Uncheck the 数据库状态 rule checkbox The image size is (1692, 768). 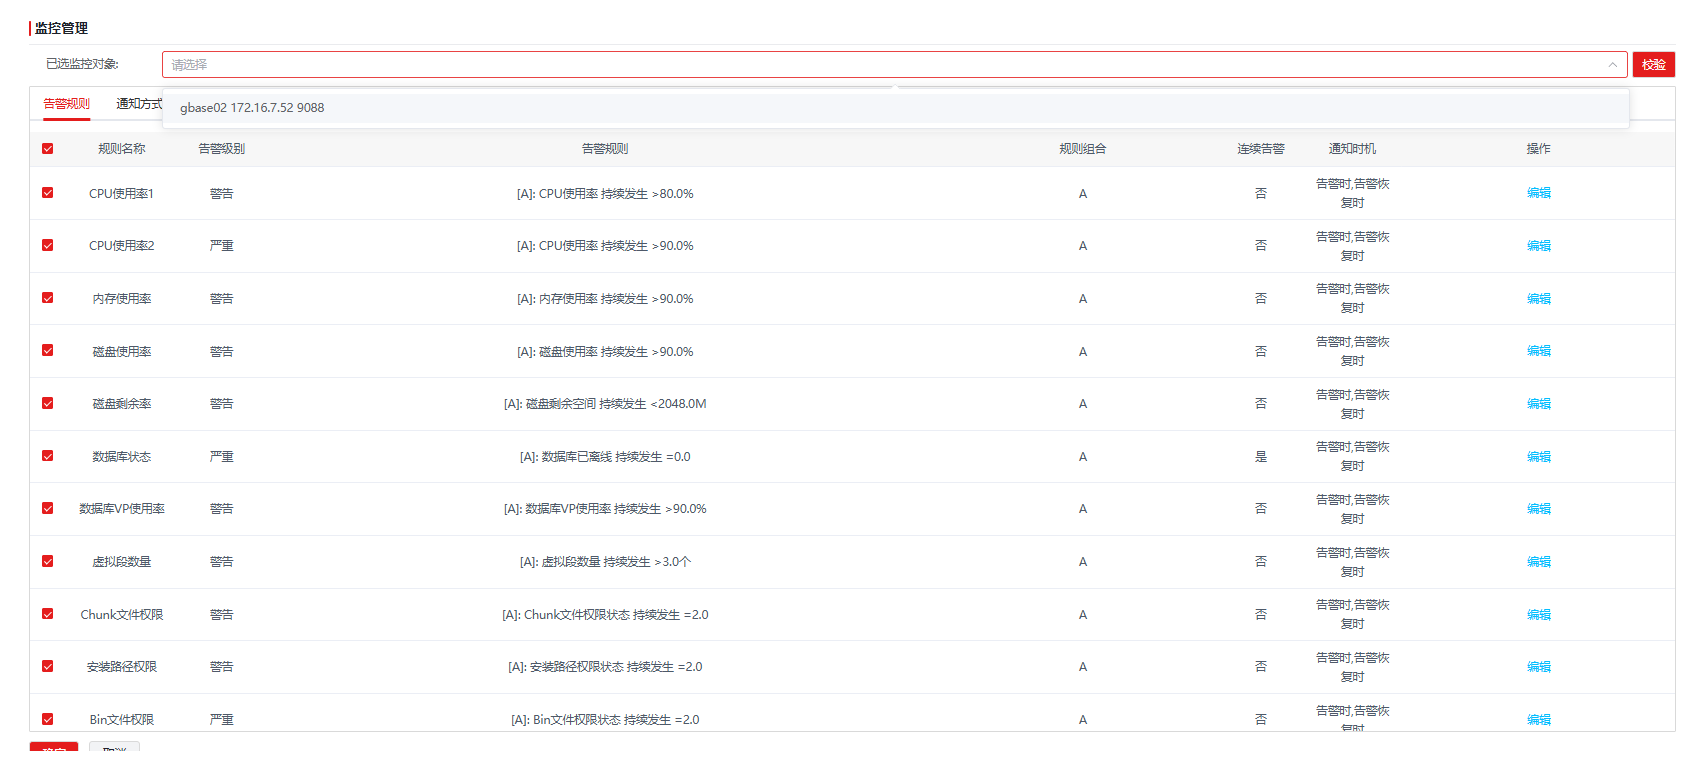pyautogui.click(x=47, y=456)
